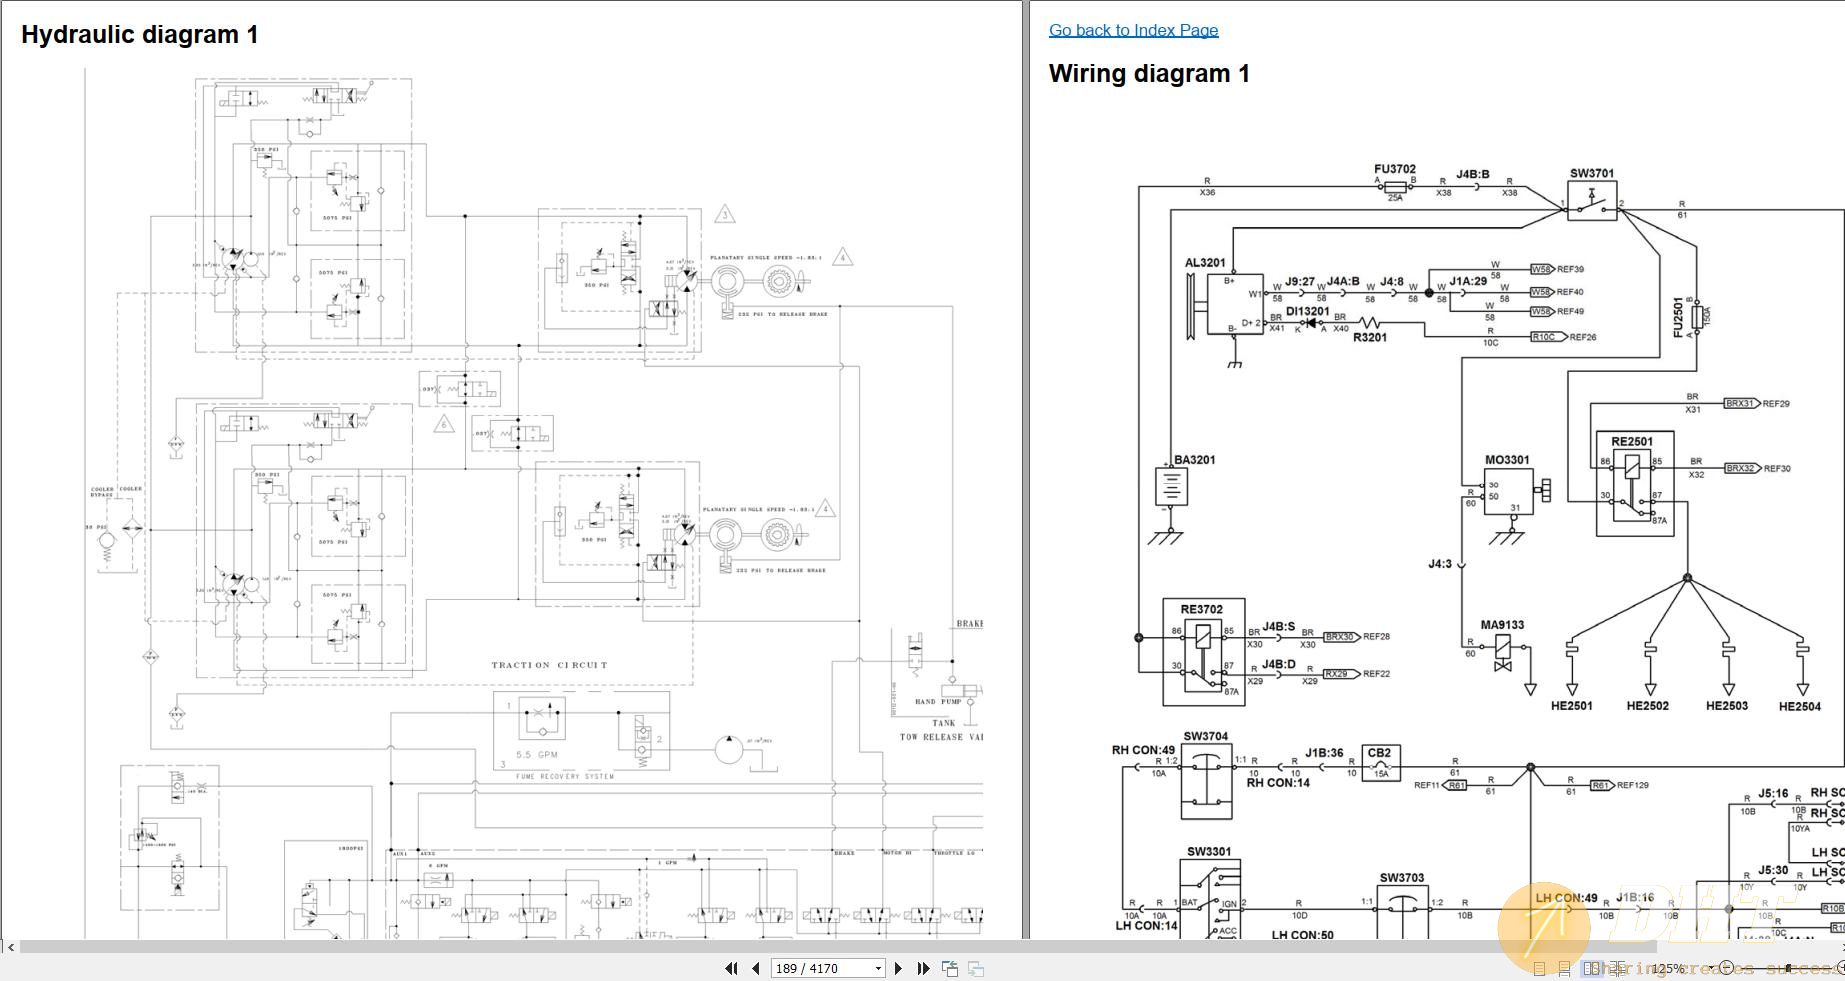1845x981 pixels.
Task: Open the 125% zoom dropdown
Action: click(1711, 968)
